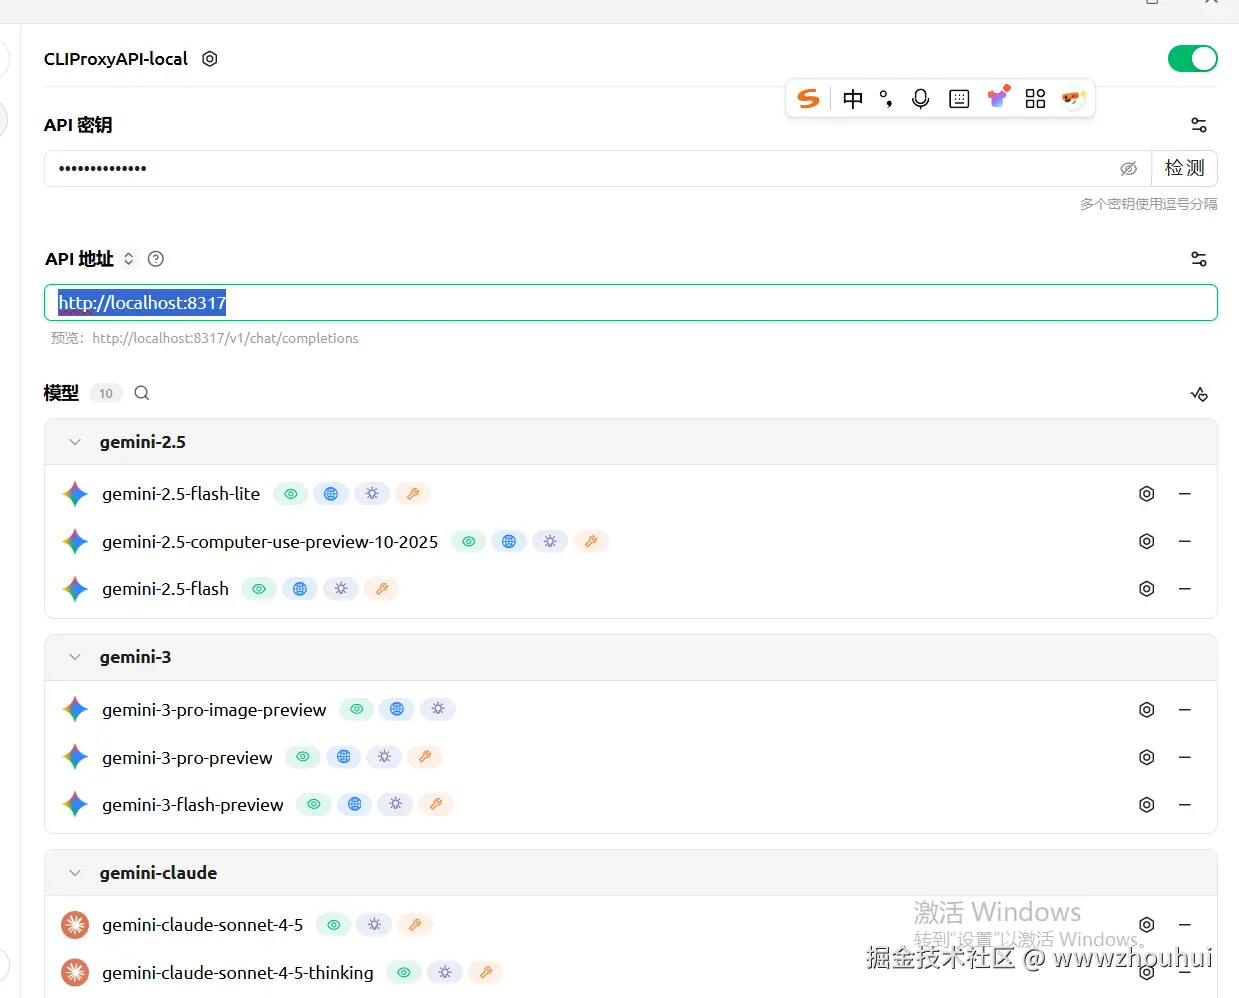The image size is (1239, 998).
Task: Click the model count badge 10
Action: click(106, 393)
